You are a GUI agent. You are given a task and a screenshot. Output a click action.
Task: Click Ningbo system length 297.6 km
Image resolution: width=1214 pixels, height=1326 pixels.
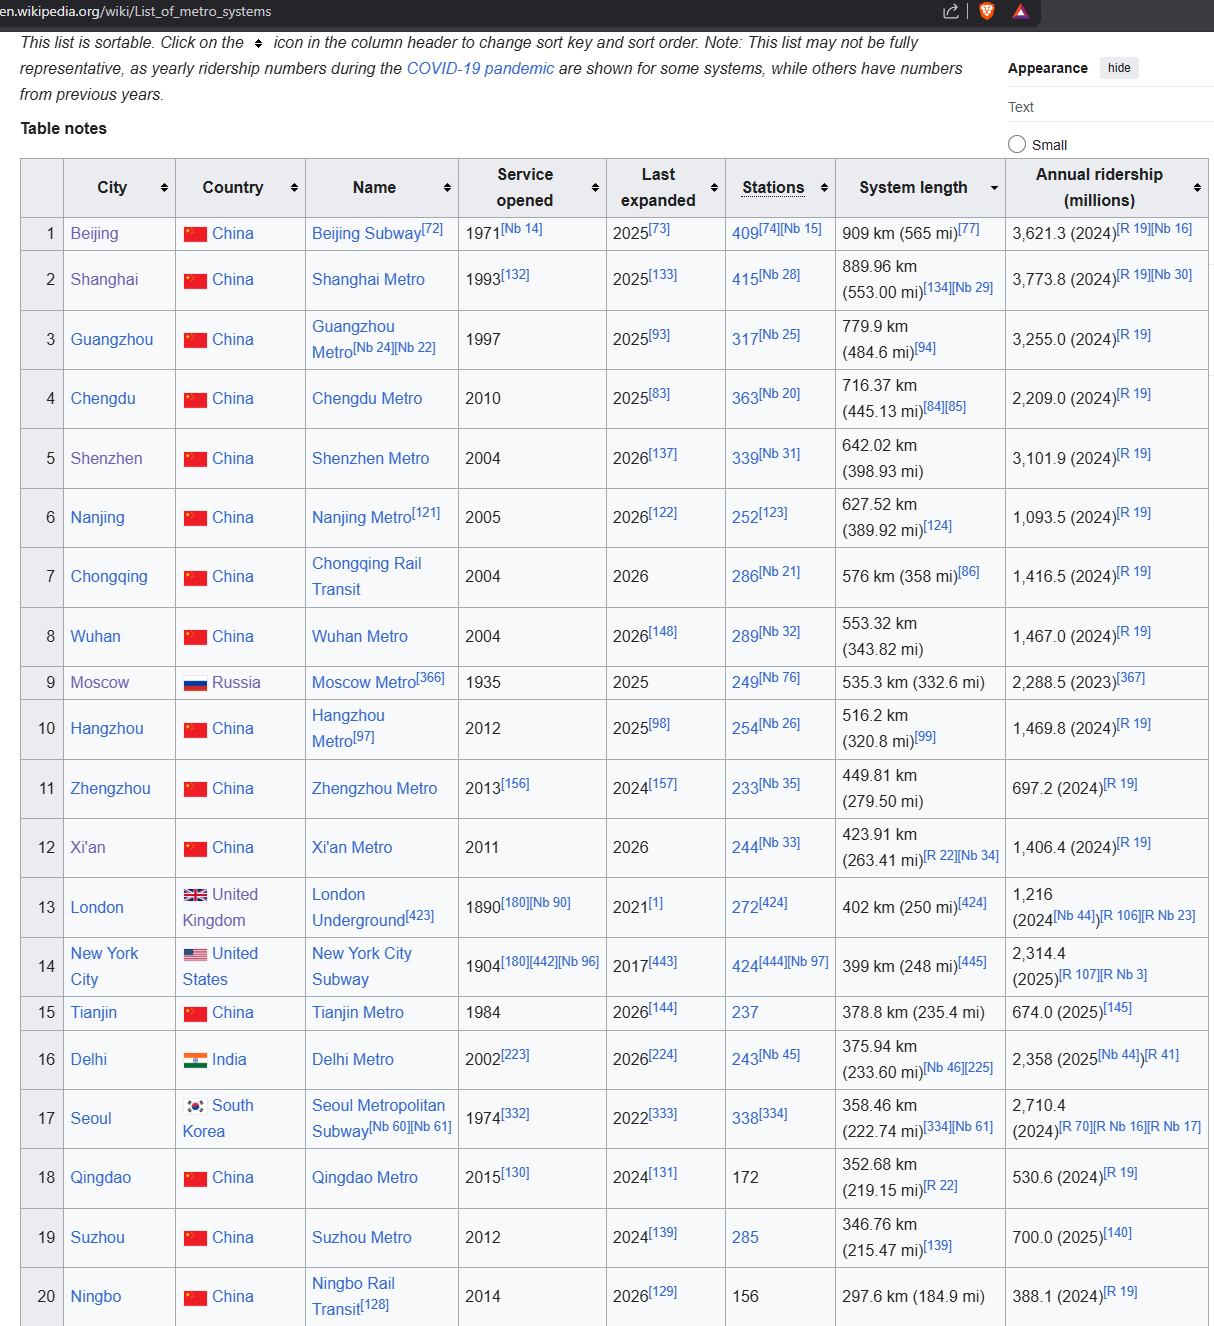[x=913, y=1296]
